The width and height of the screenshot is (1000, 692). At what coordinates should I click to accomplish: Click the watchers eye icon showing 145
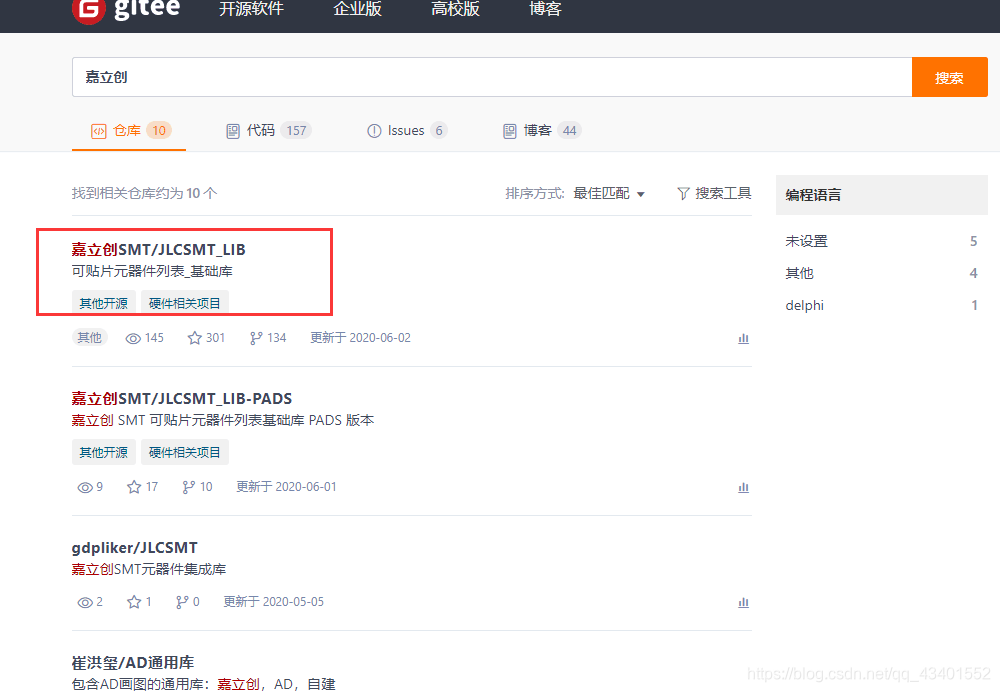[x=133, y=339]
